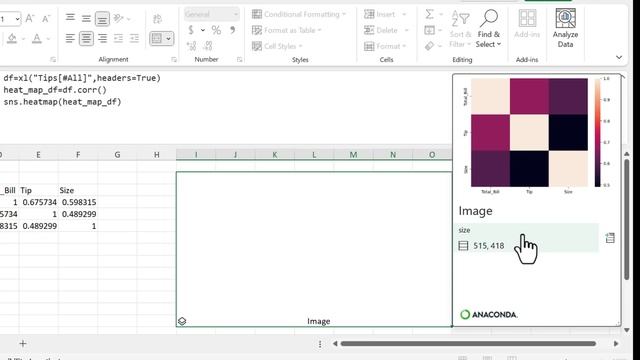Open Alignment settings dialog launcher
The image size is (640, 360).
click(x=174, y=60)
